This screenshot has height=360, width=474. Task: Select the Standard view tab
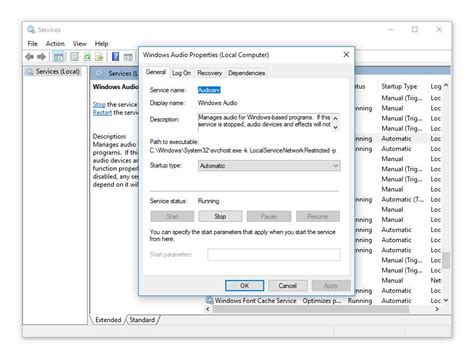[142, 320]
